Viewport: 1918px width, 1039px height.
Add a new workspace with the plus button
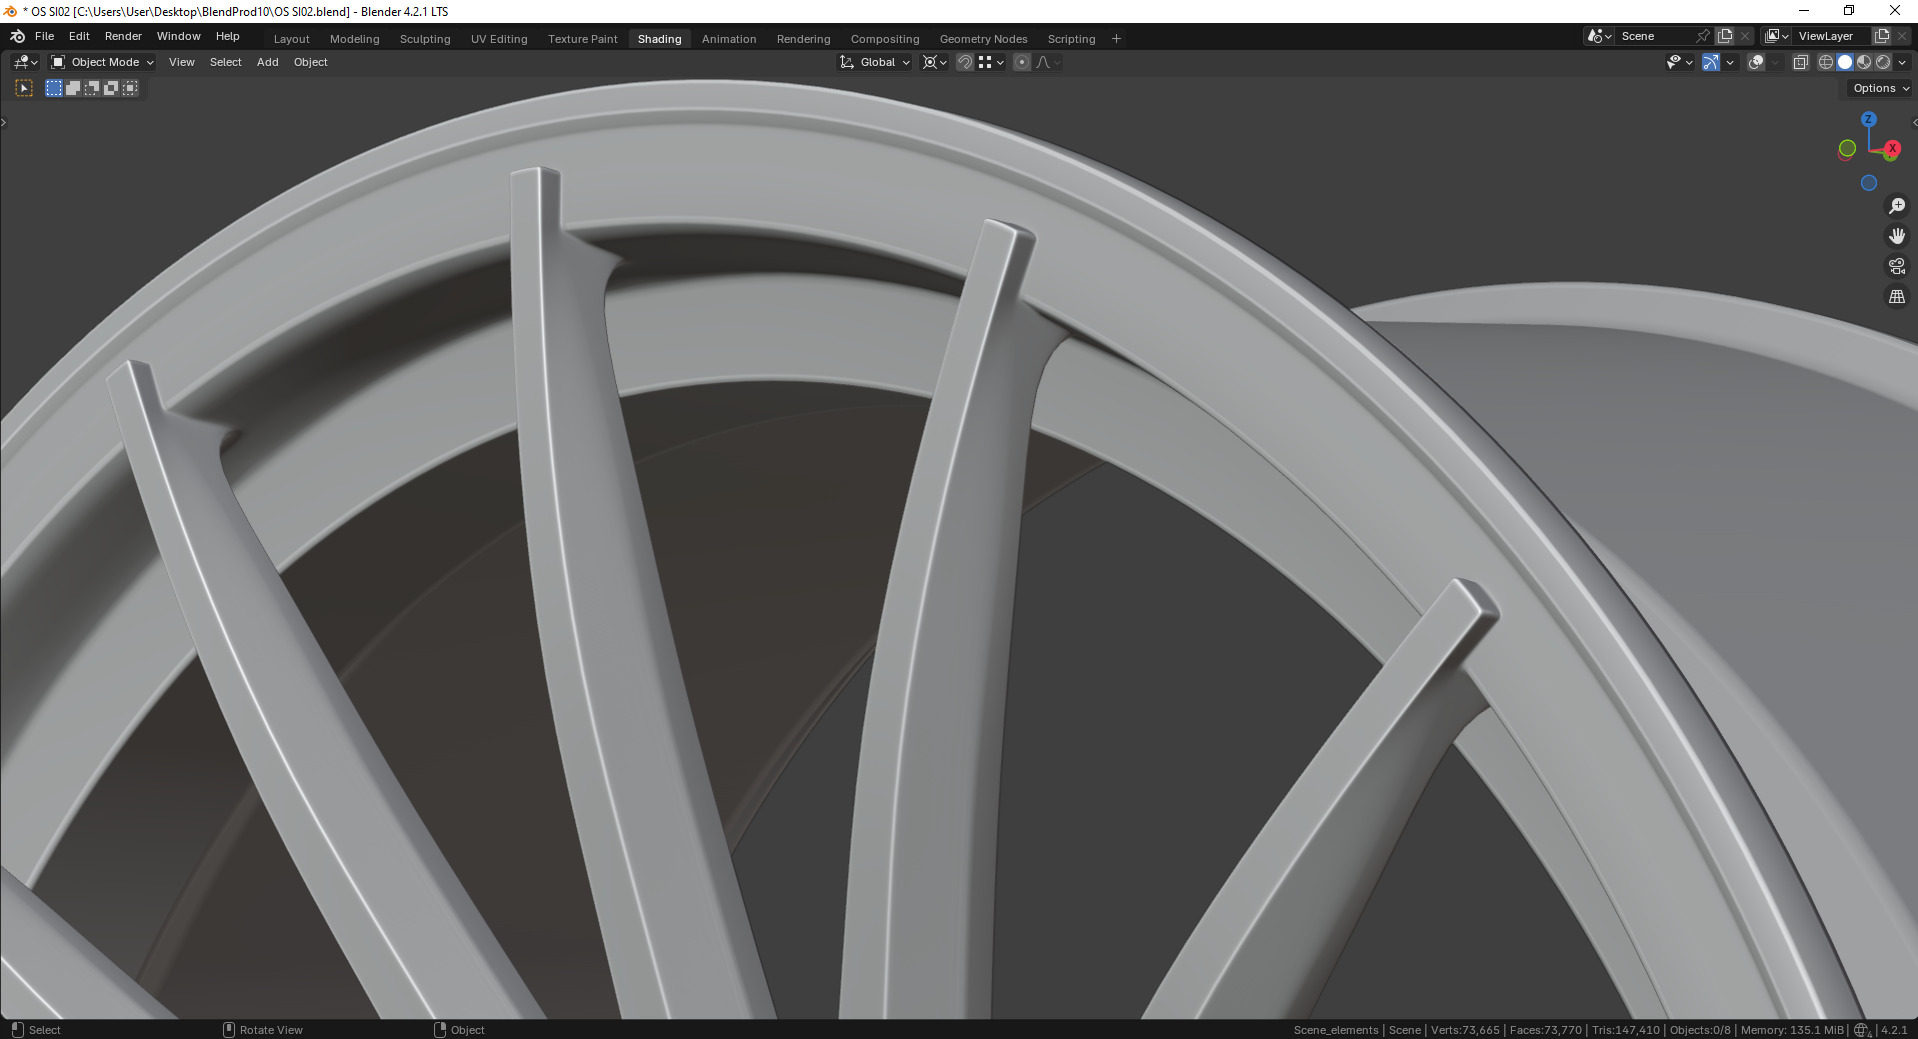[1116, 39]
